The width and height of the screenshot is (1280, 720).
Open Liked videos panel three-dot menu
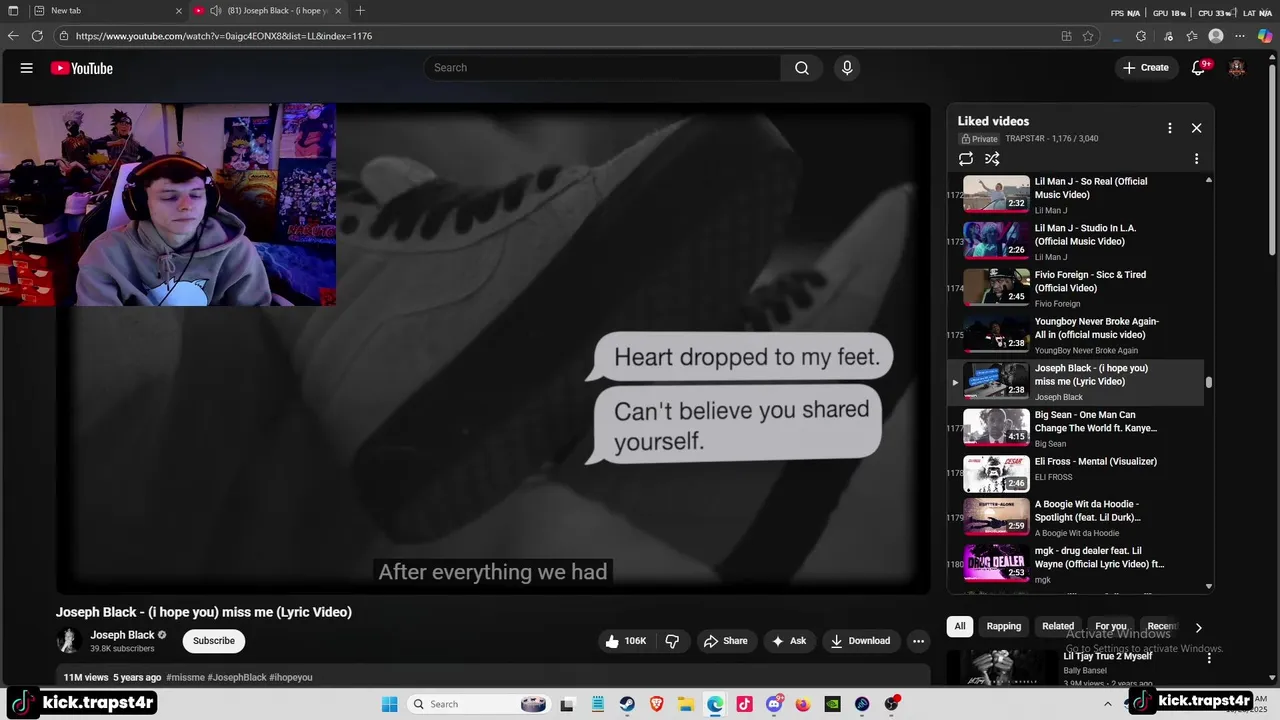point(1169,128)
